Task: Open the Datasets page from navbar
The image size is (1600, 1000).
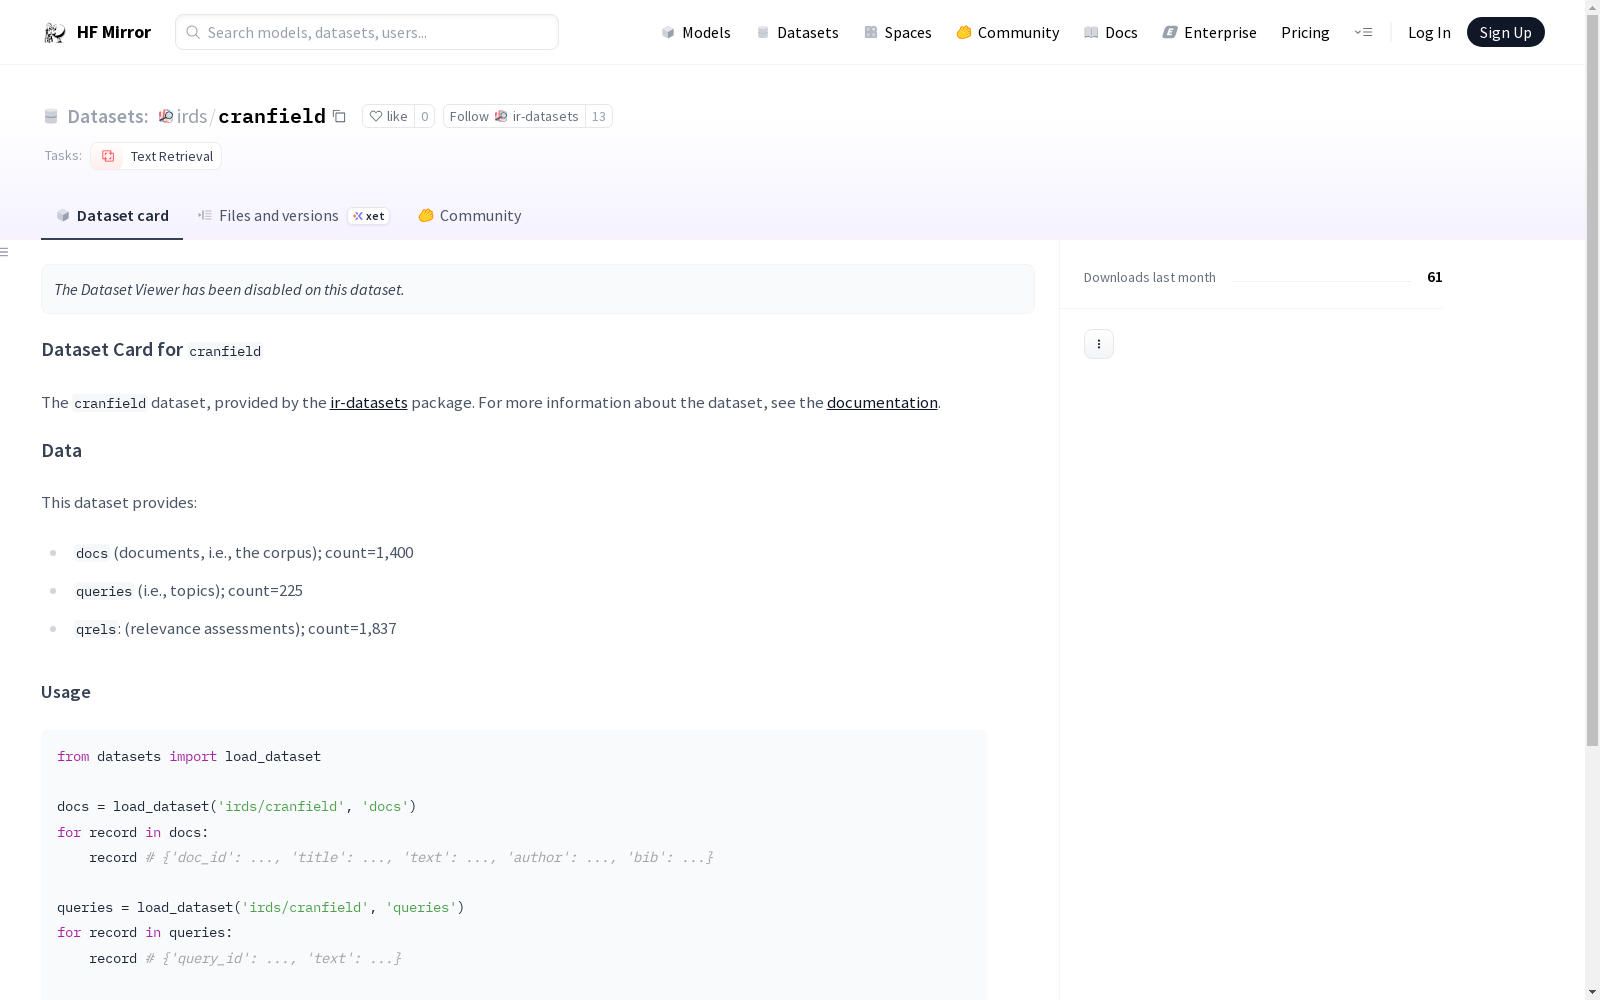Action: [x=797, y=32]
